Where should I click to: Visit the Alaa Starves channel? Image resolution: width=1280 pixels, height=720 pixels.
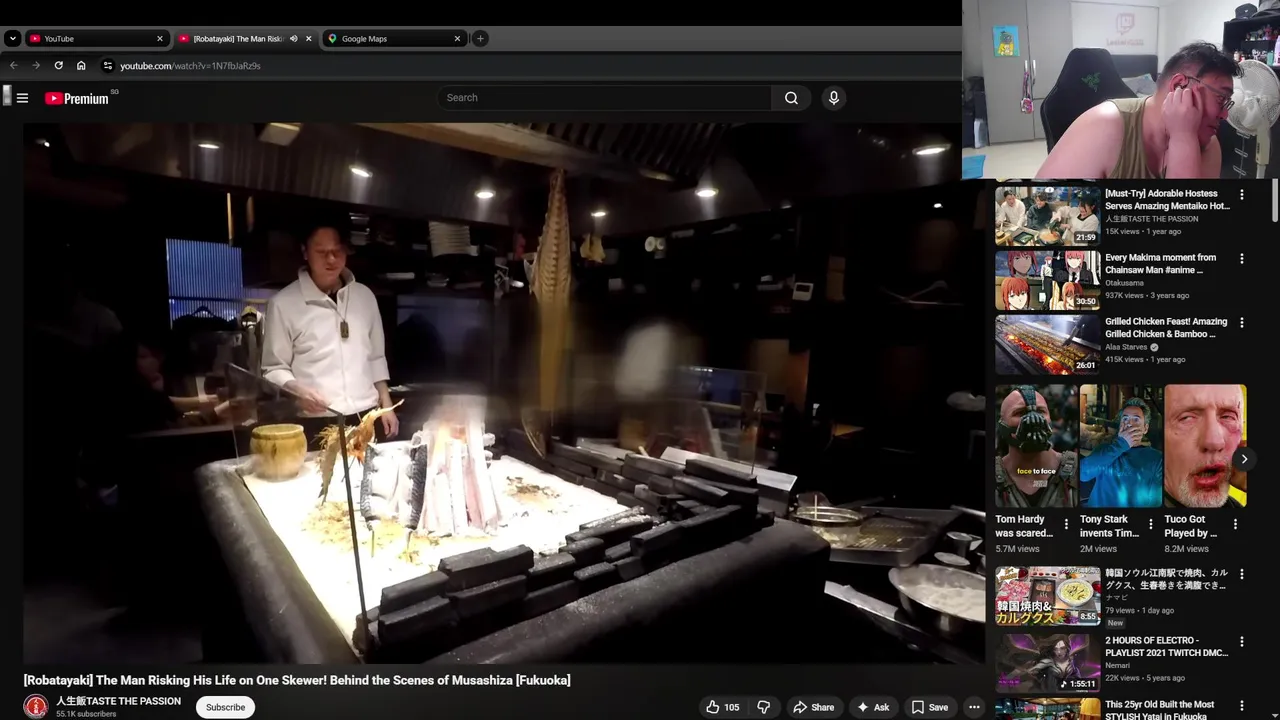tap(1126, 347)
